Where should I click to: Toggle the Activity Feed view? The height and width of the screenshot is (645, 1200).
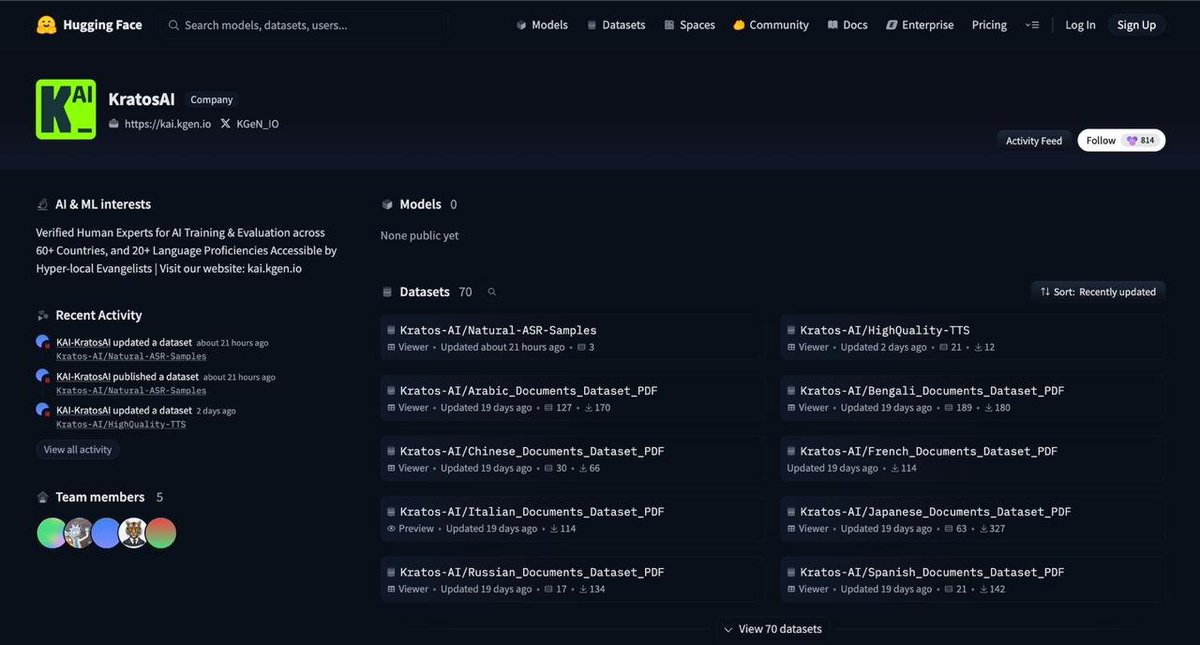(x=1034, y=140)
